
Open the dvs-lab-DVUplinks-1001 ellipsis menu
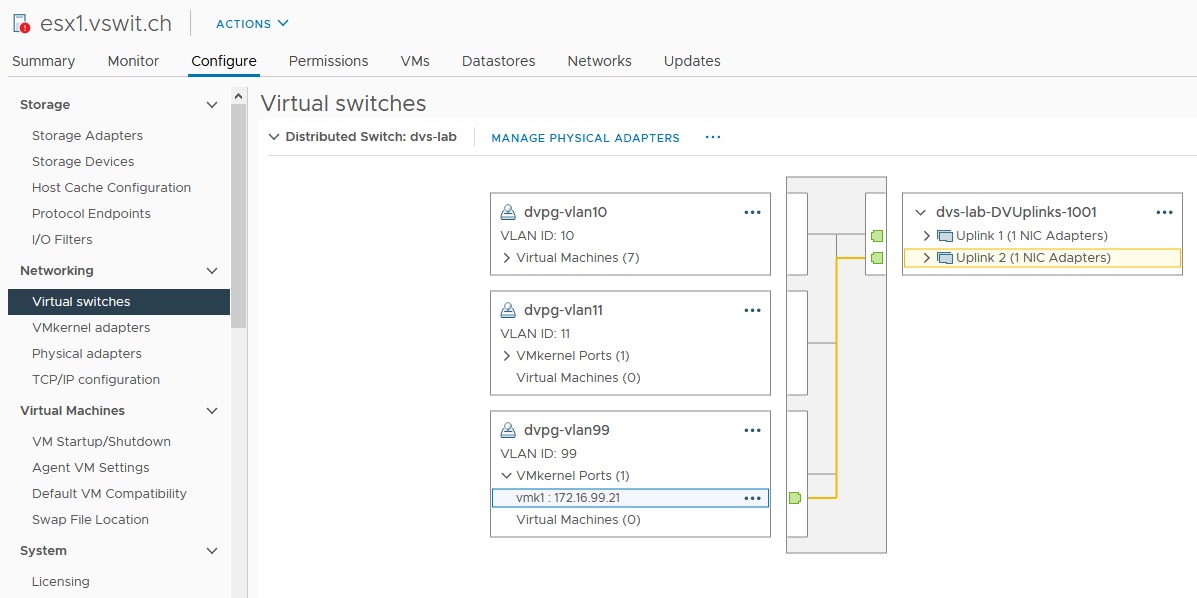click(x=1164, y=212)
